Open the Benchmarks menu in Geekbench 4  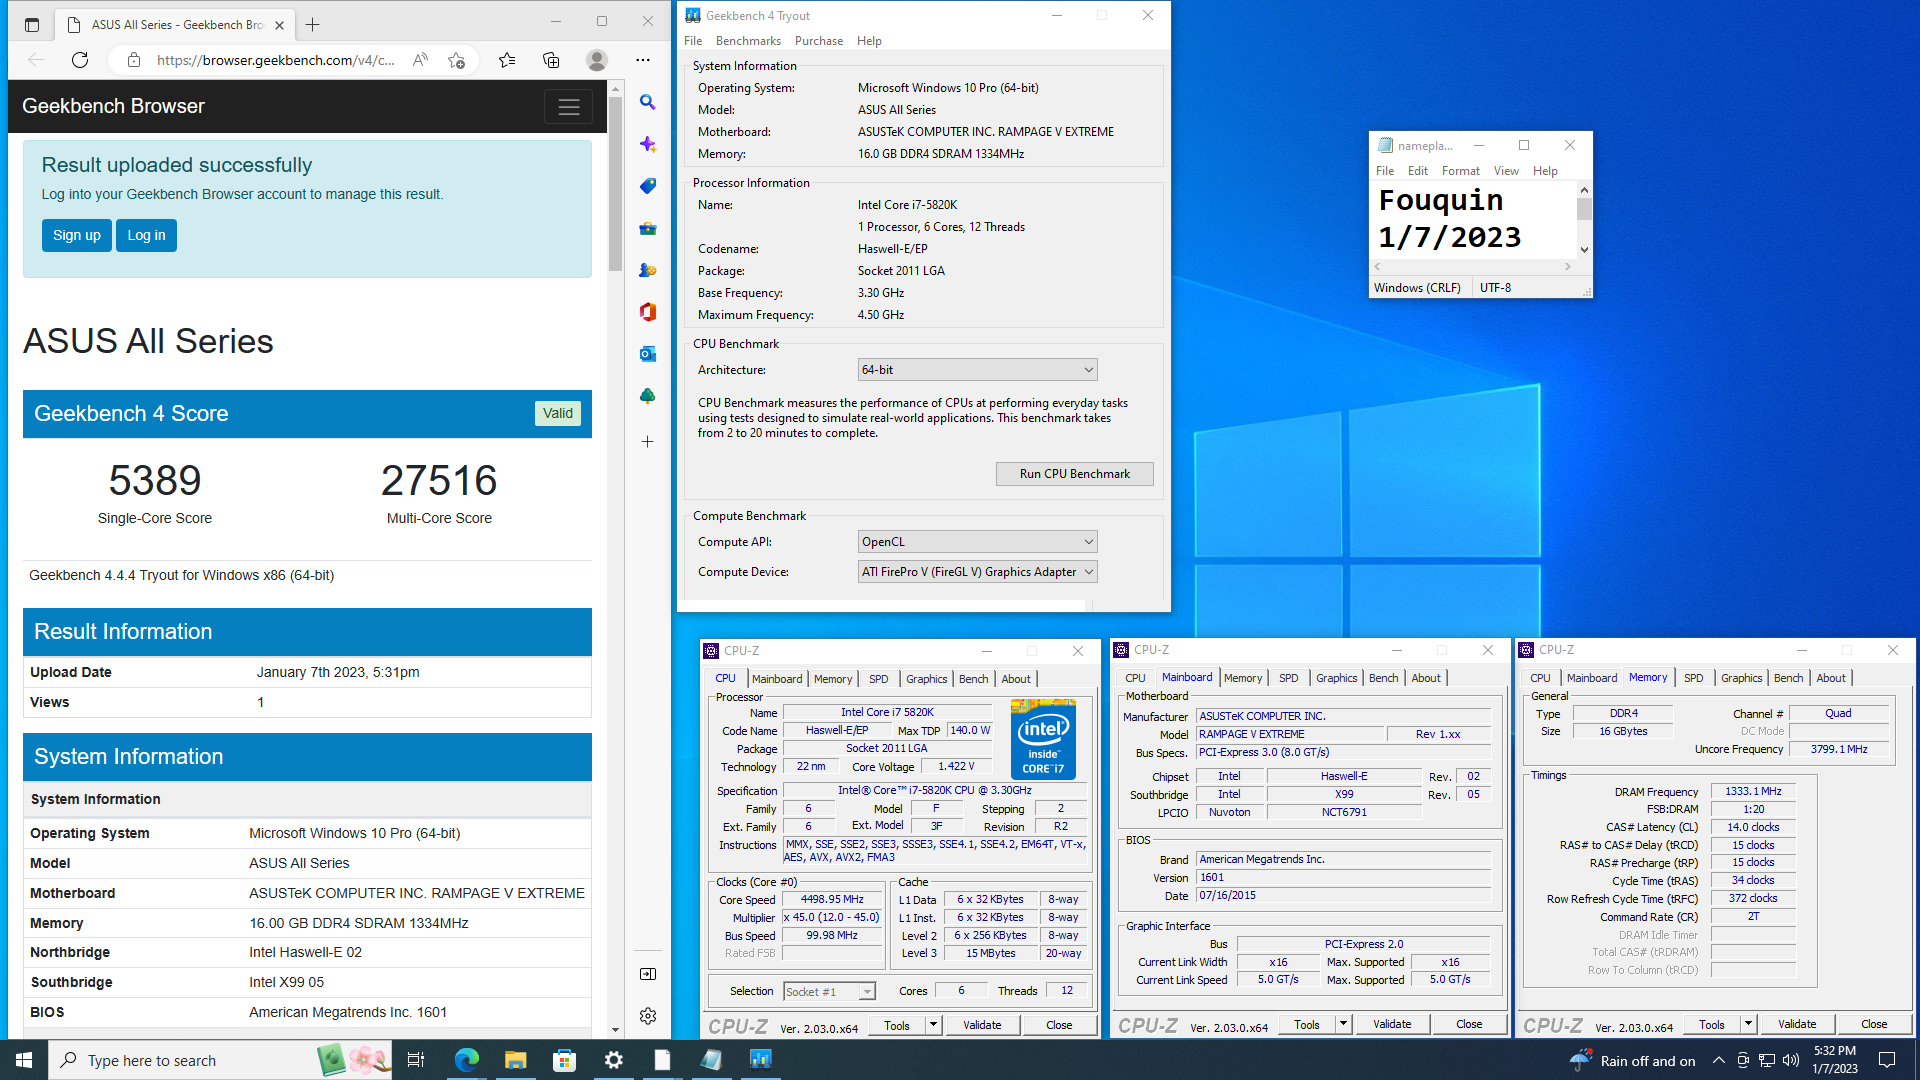click(748, 41)
